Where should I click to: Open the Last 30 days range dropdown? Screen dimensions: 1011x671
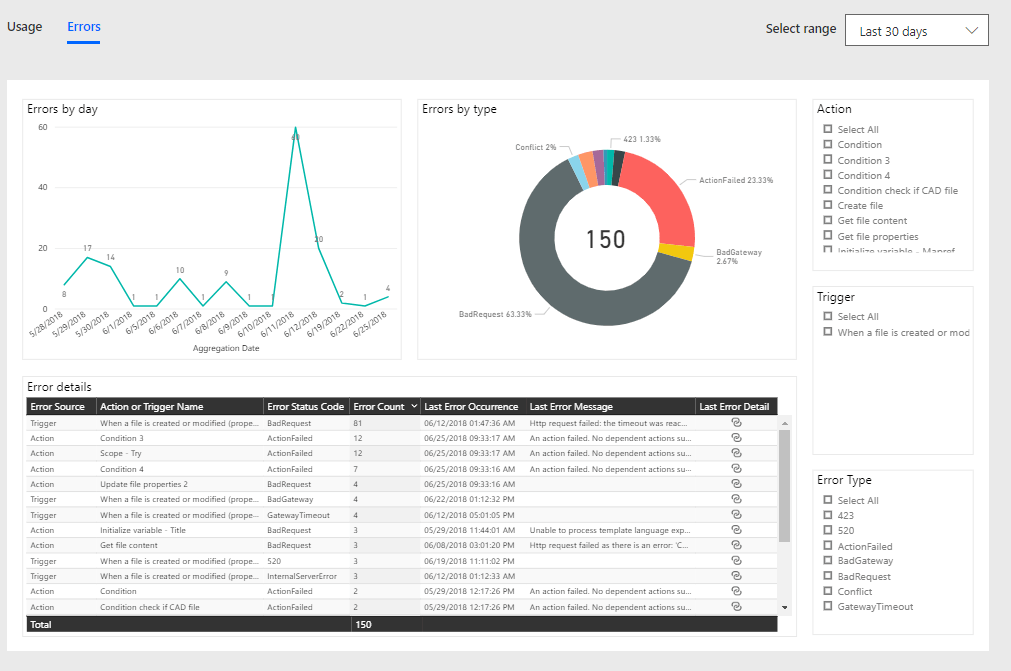[x=916, y=30]
